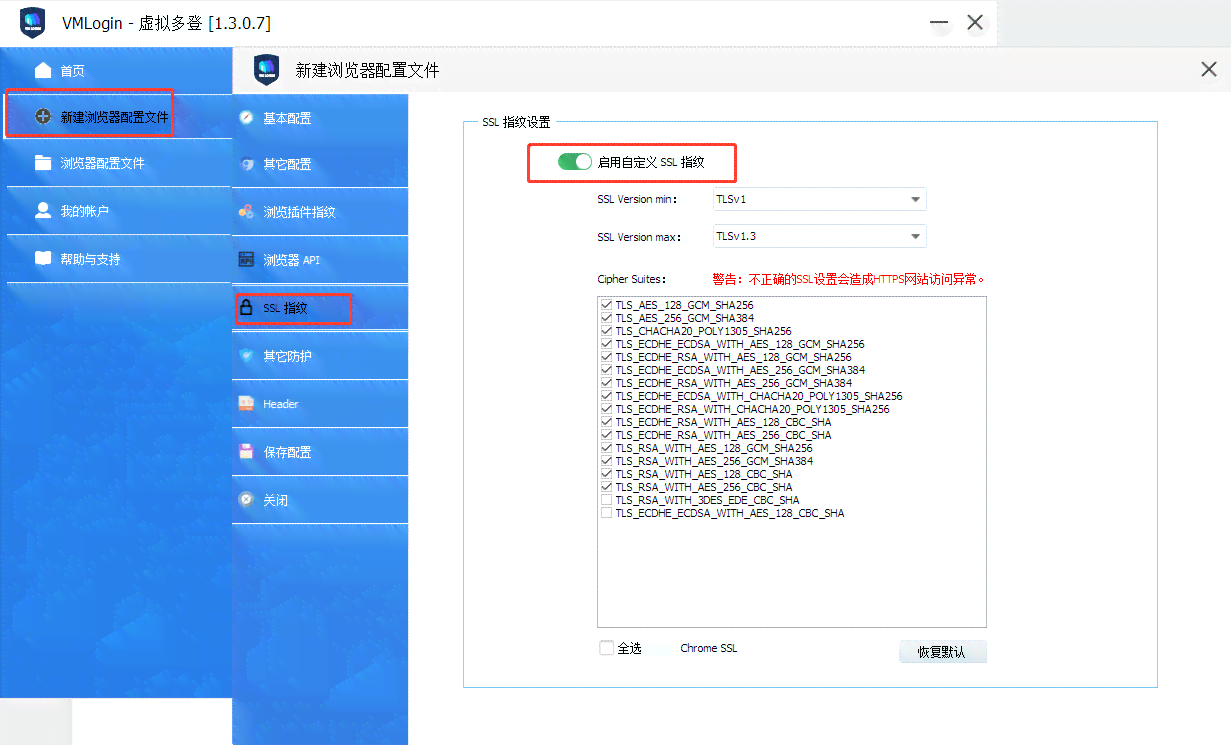Uncheck TLS_RSA_WITH_AES_128_GCM_SHA256 cipher
The image size is (1231, 745).
pos(606,447)
